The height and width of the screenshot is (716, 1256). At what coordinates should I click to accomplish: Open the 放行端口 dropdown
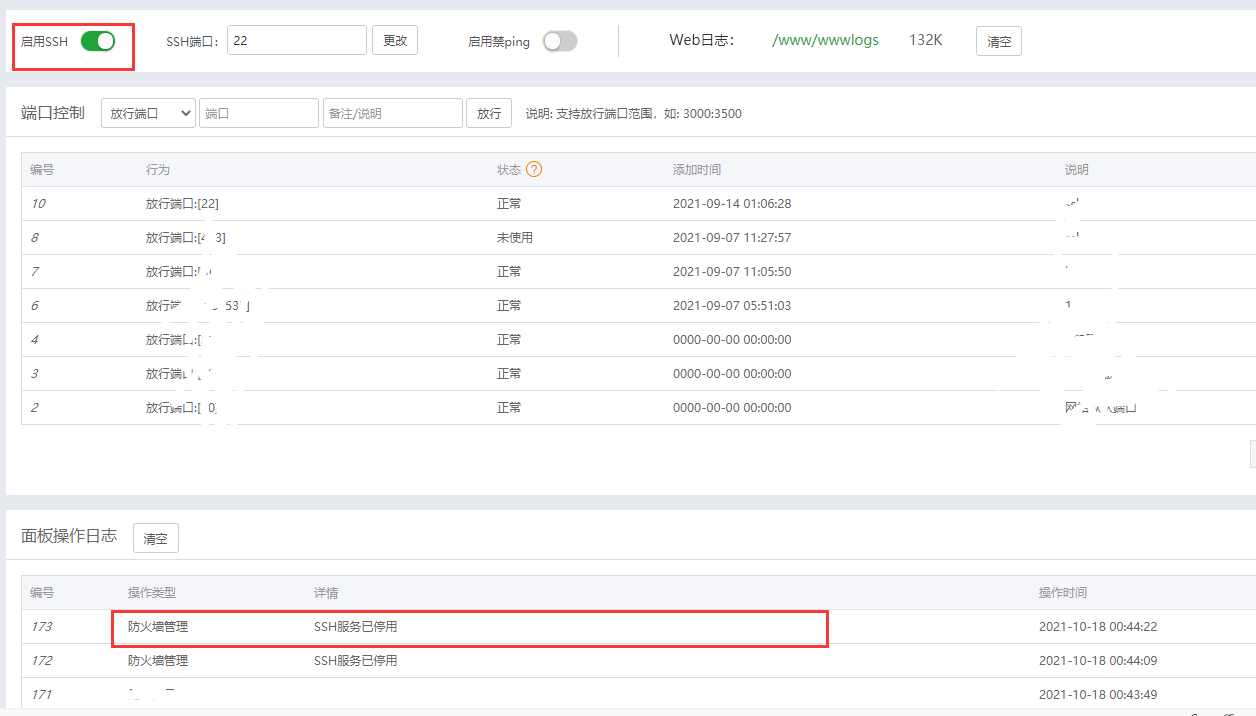tap(148, 113)
